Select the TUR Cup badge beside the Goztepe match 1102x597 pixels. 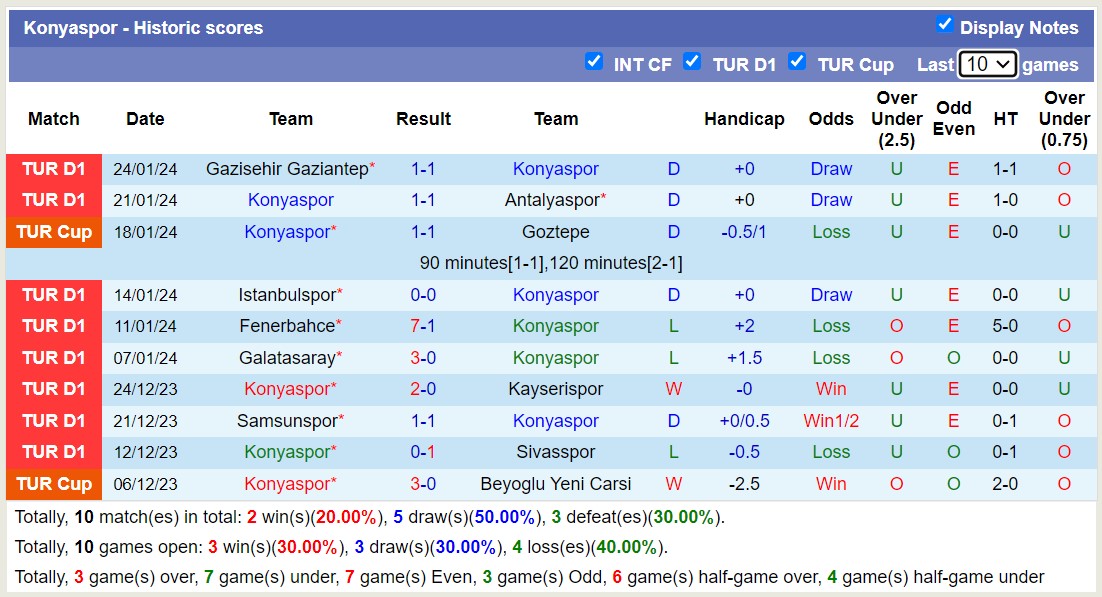point(54,231)
